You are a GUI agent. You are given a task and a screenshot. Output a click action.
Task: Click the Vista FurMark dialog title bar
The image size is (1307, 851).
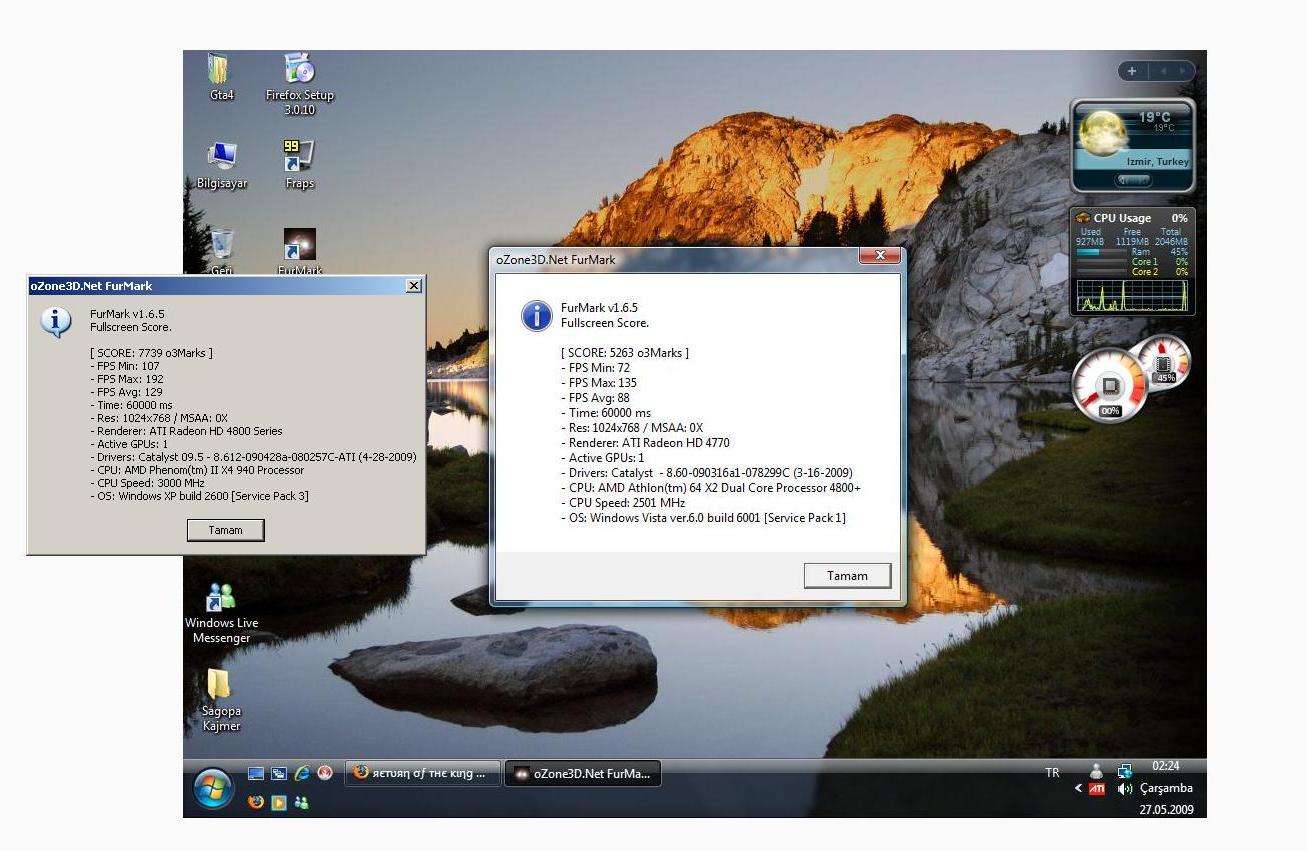[675, 259]
